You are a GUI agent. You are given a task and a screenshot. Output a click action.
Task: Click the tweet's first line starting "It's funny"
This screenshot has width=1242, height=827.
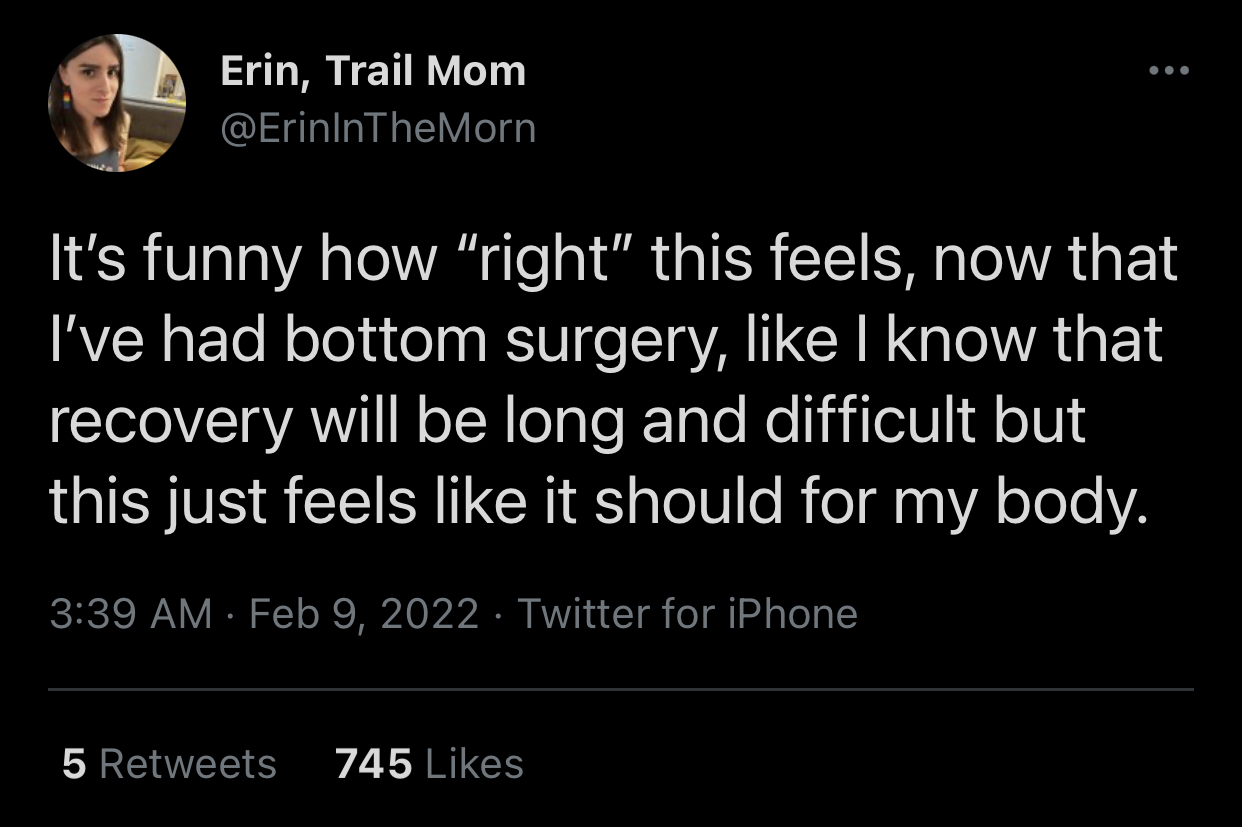coord(612,261)
